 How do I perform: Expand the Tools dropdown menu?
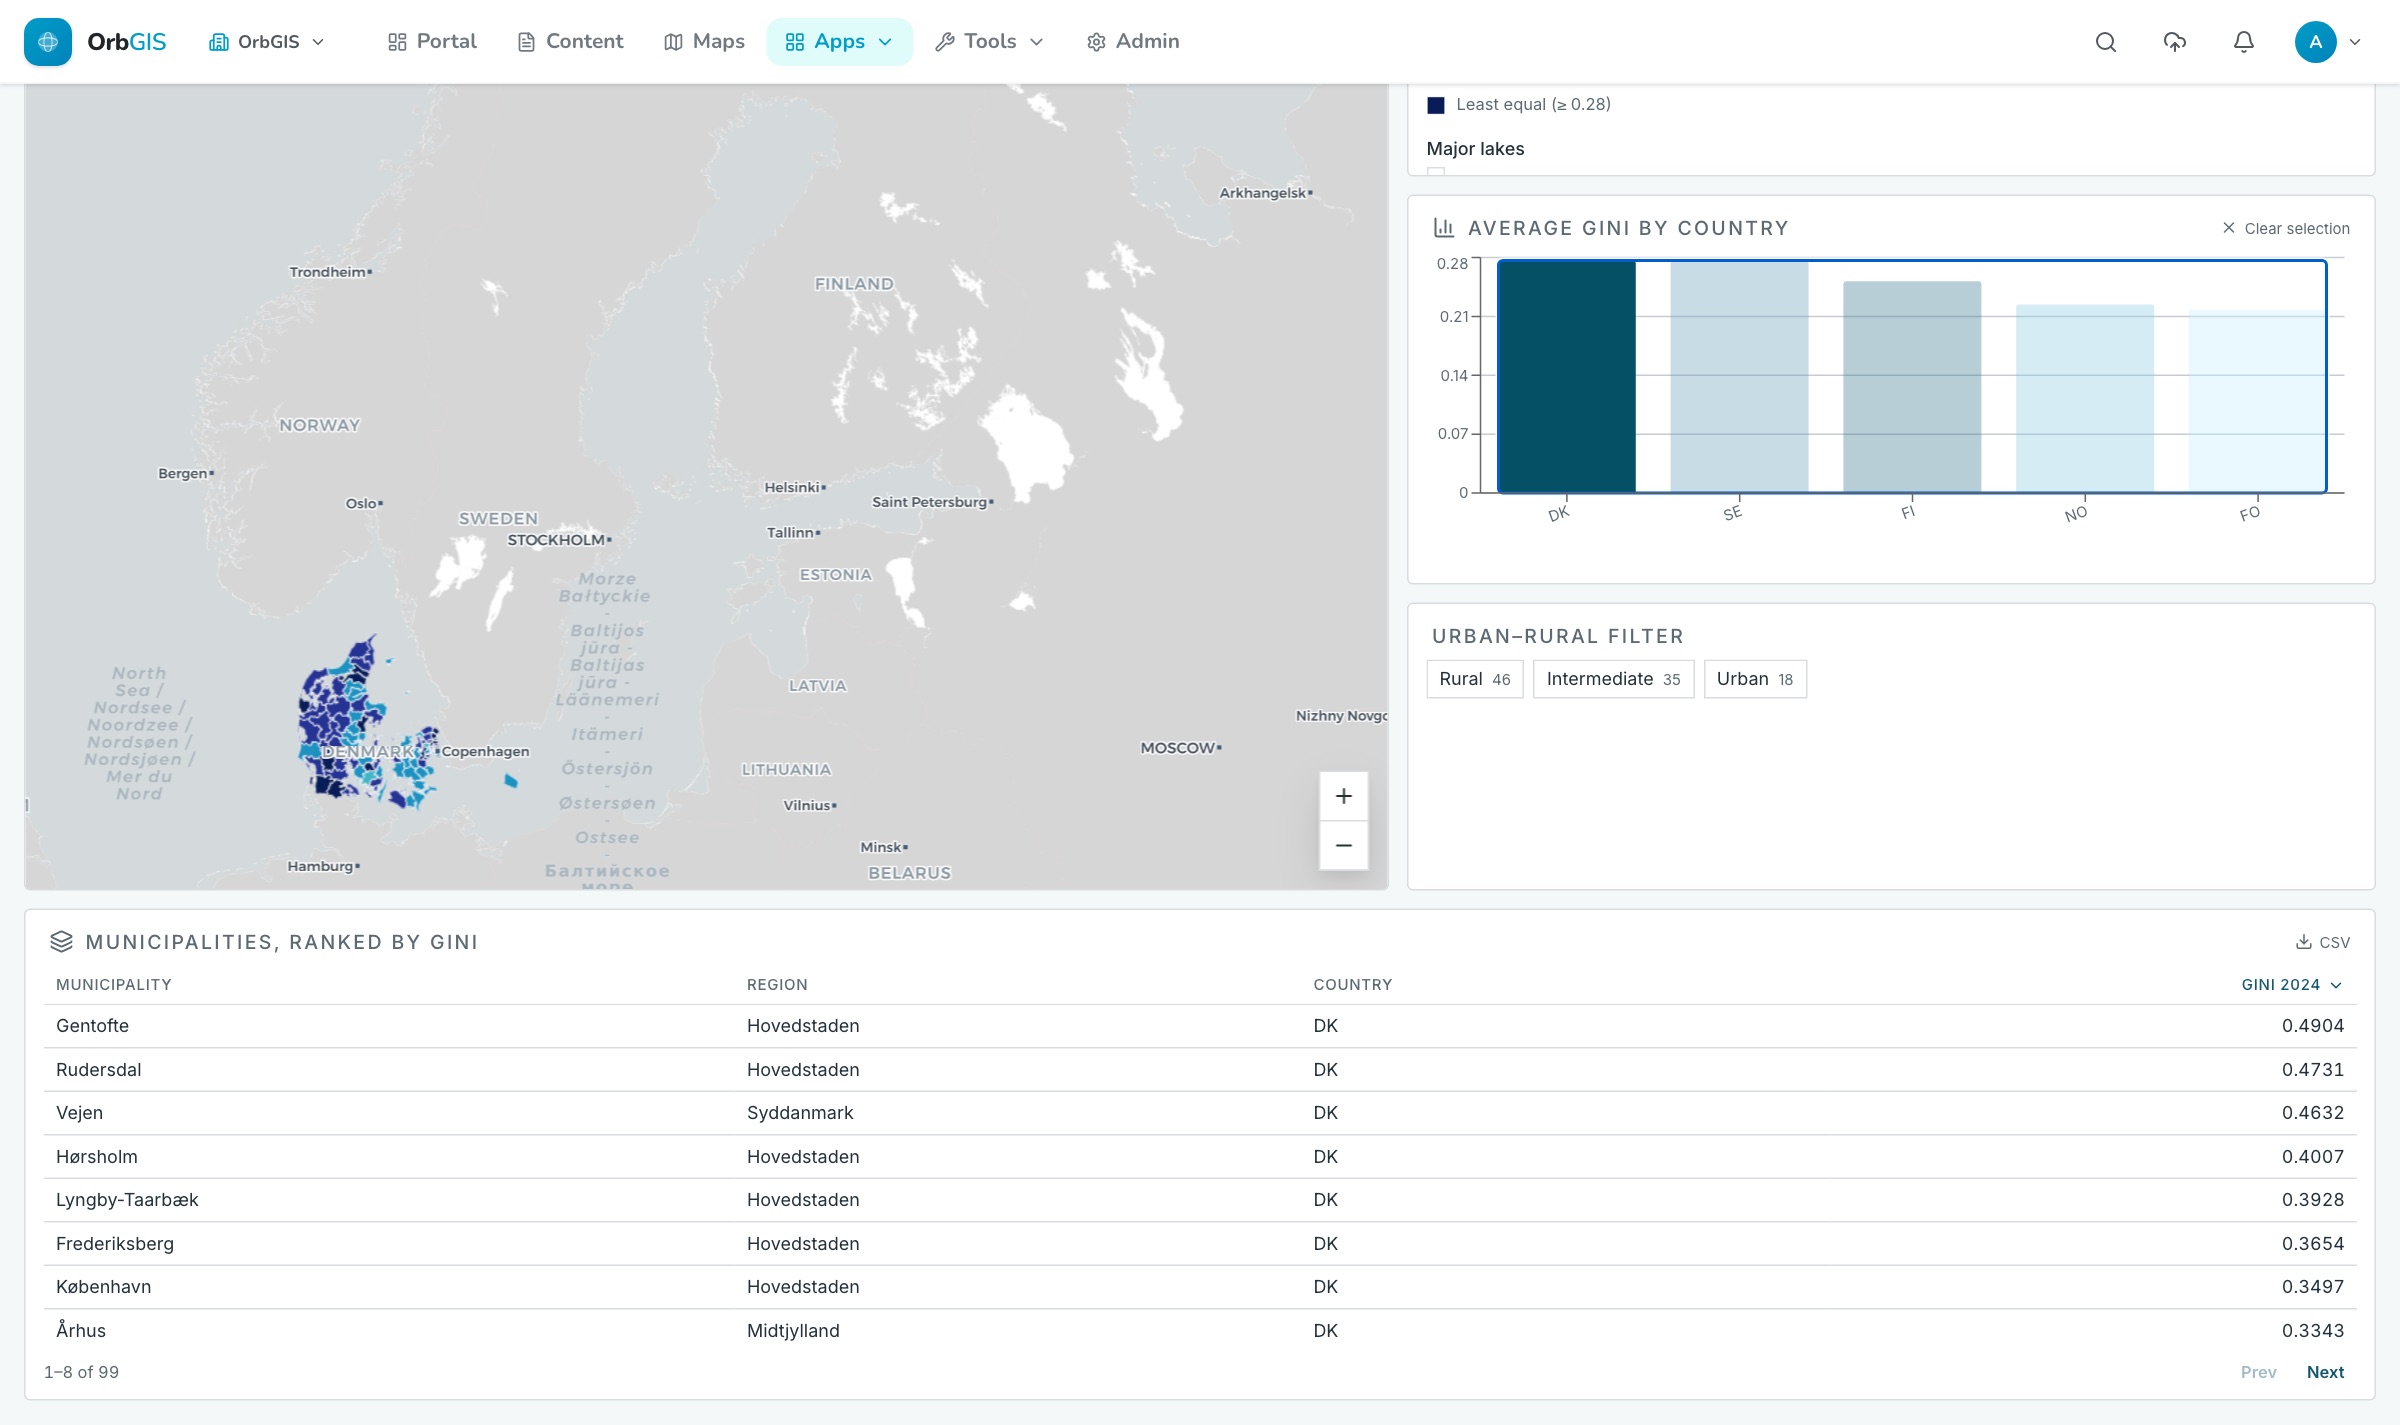[989, 42]
